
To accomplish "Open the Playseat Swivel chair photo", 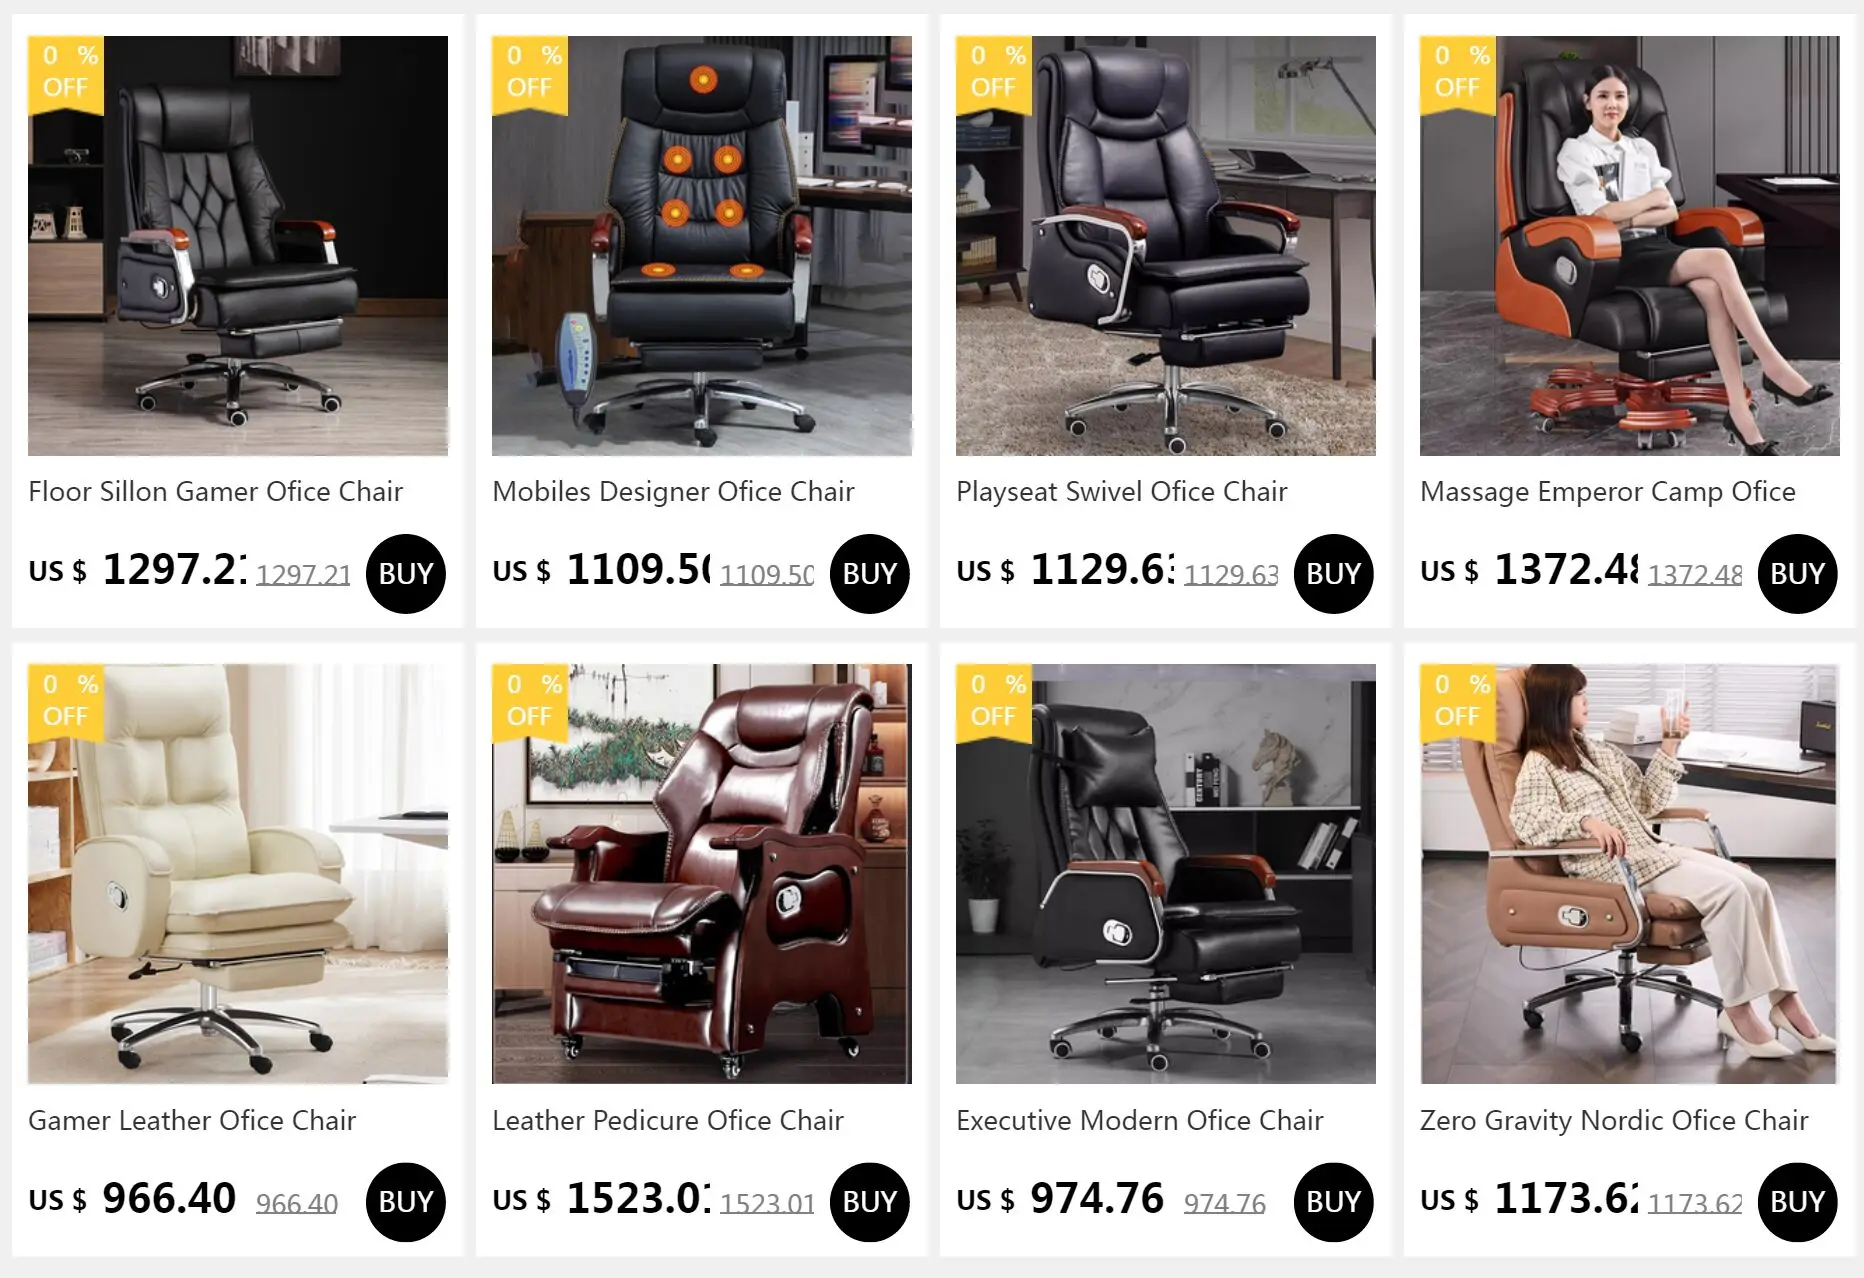I will [1166, 246].
